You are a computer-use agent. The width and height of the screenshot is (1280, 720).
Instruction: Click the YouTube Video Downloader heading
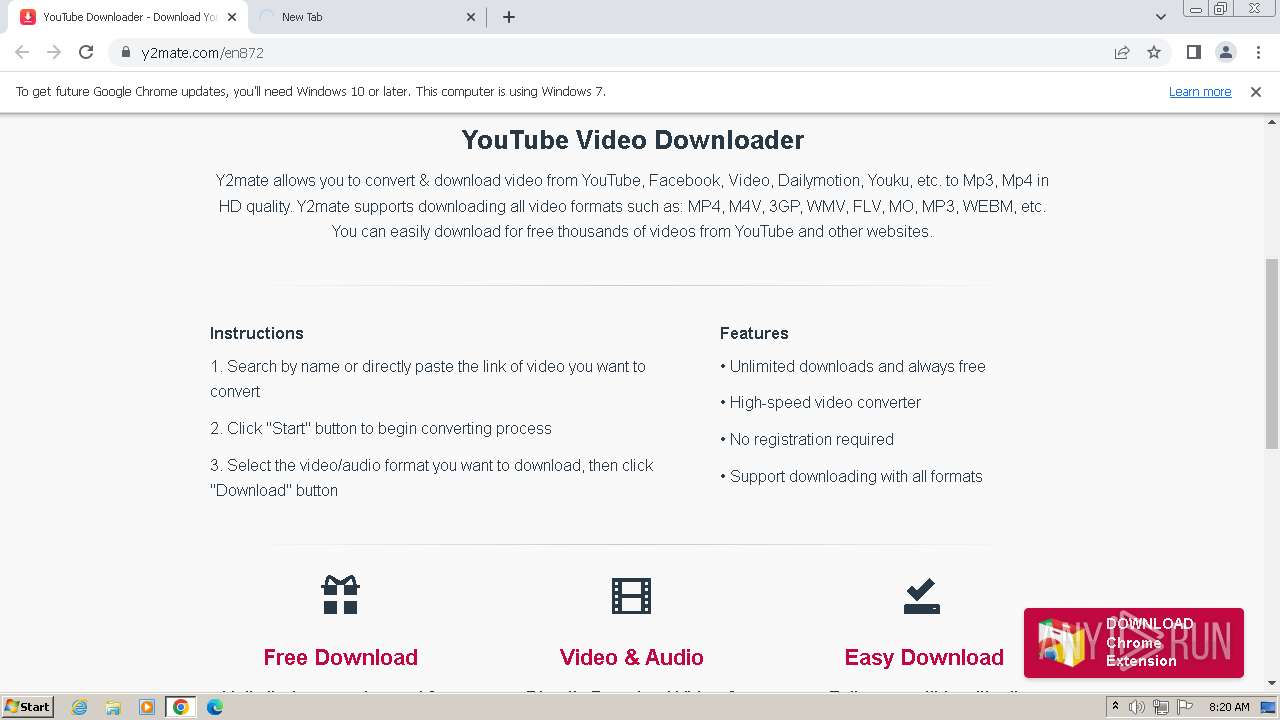click(x=633, y=140)
